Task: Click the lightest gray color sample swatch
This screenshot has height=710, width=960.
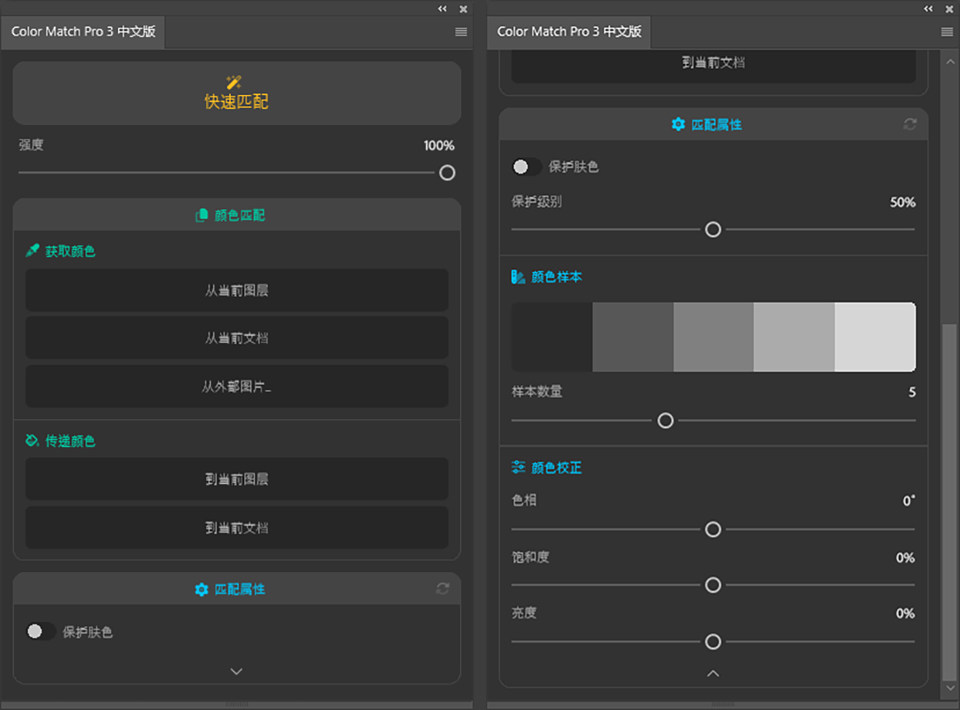Action: coord(875,337)
